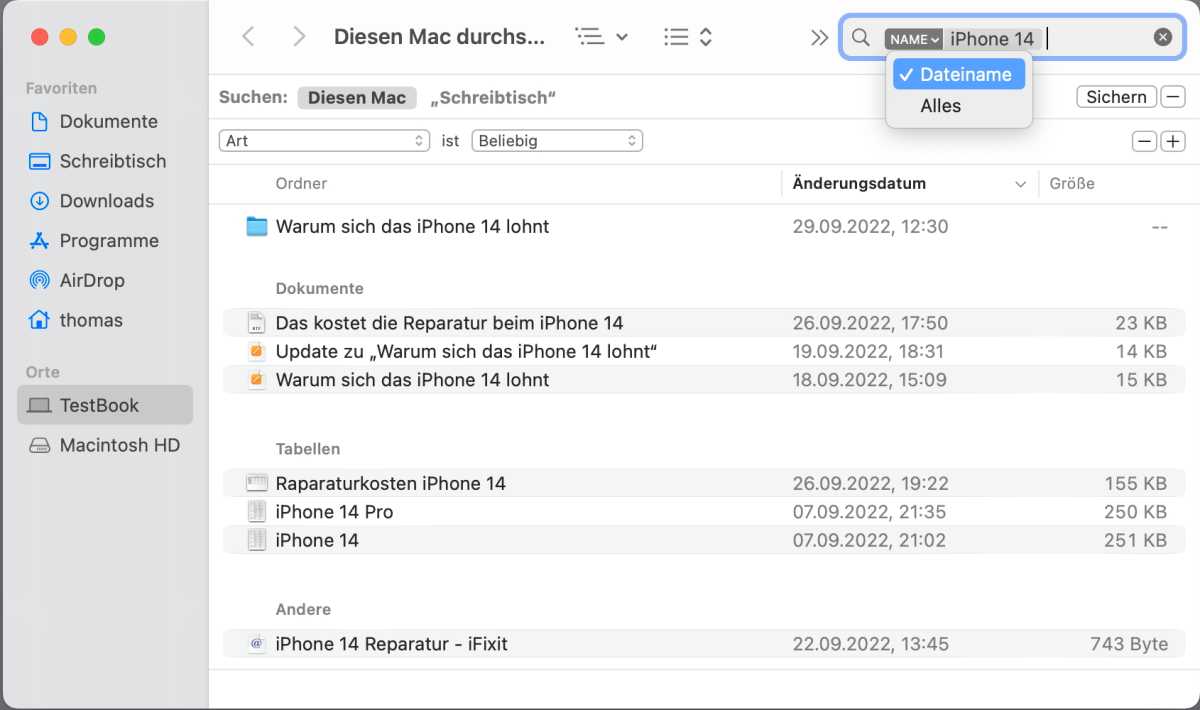The width and height of the screenshot is (1200, 710).
Task: Click the Sichern button
Action: (x=1116, y=97)
